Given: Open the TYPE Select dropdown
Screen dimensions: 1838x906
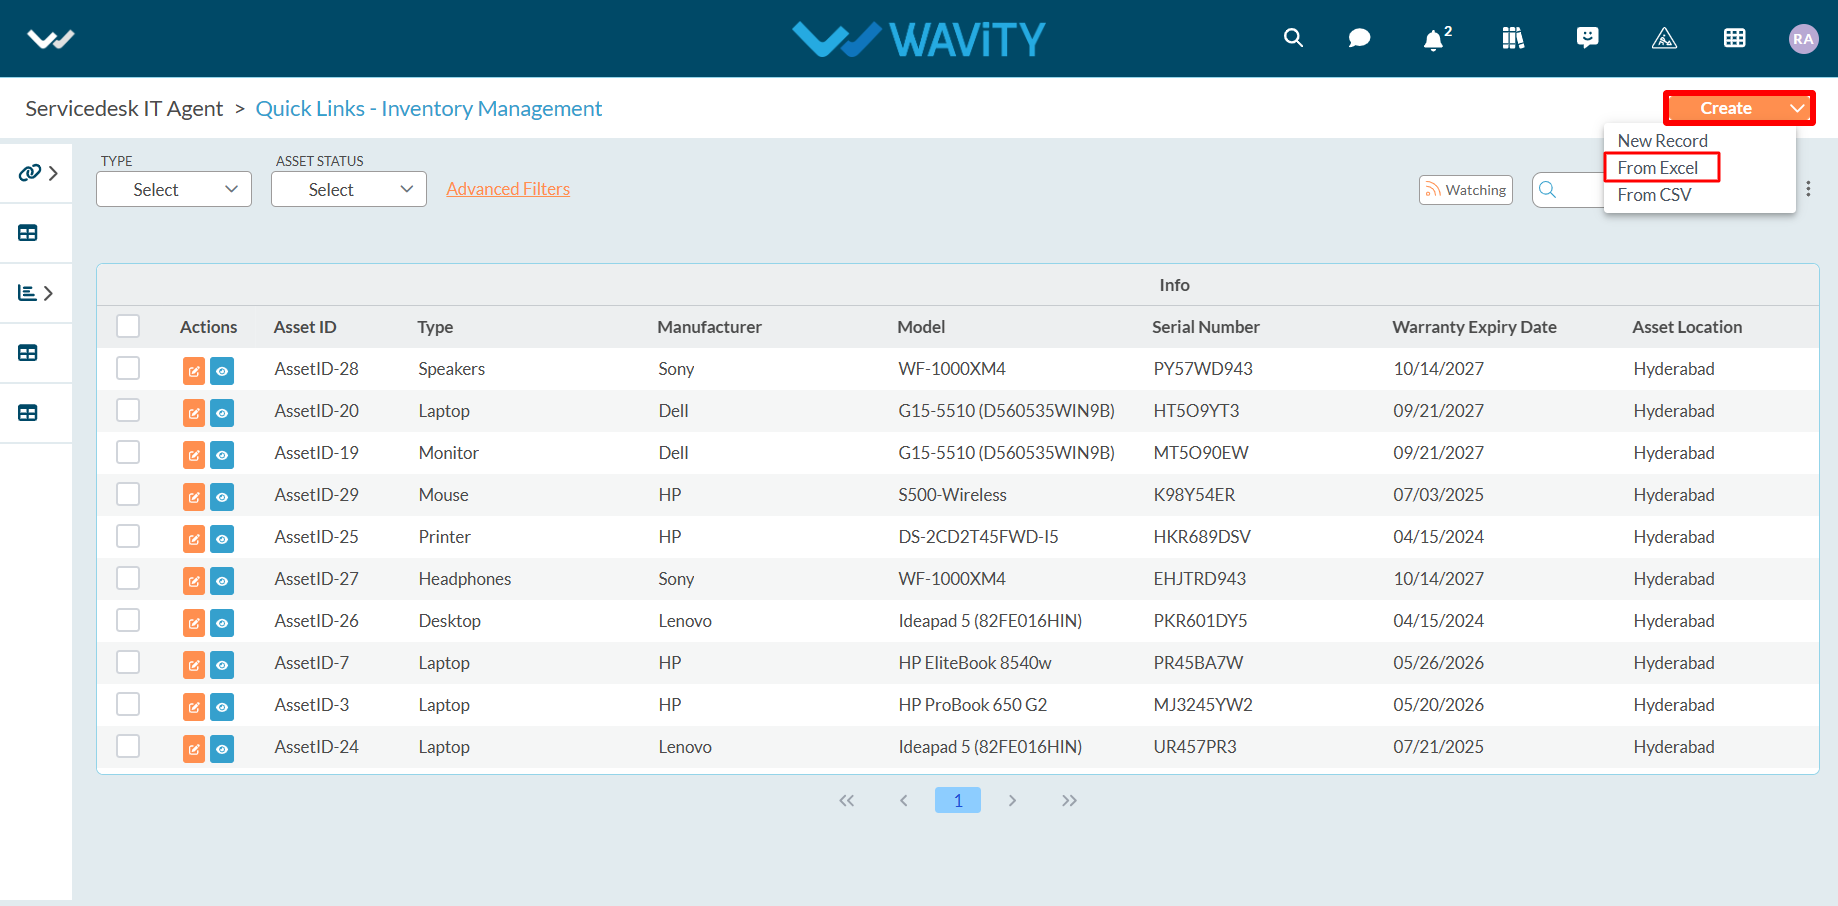Looking at the screenshot, I should [174, 189].
